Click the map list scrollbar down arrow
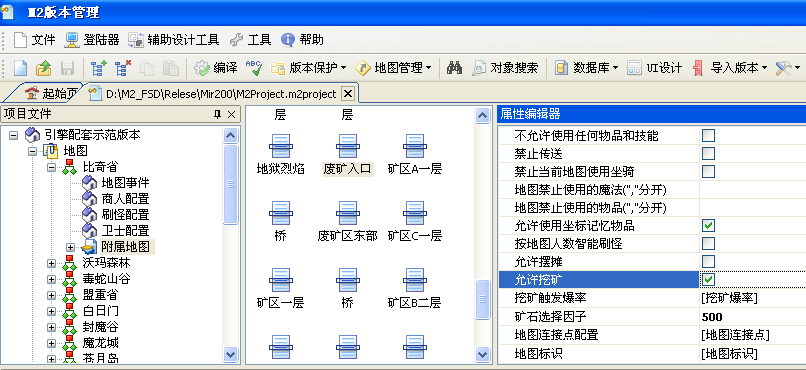This screenshot has width=806, height=370. point(482,354)
